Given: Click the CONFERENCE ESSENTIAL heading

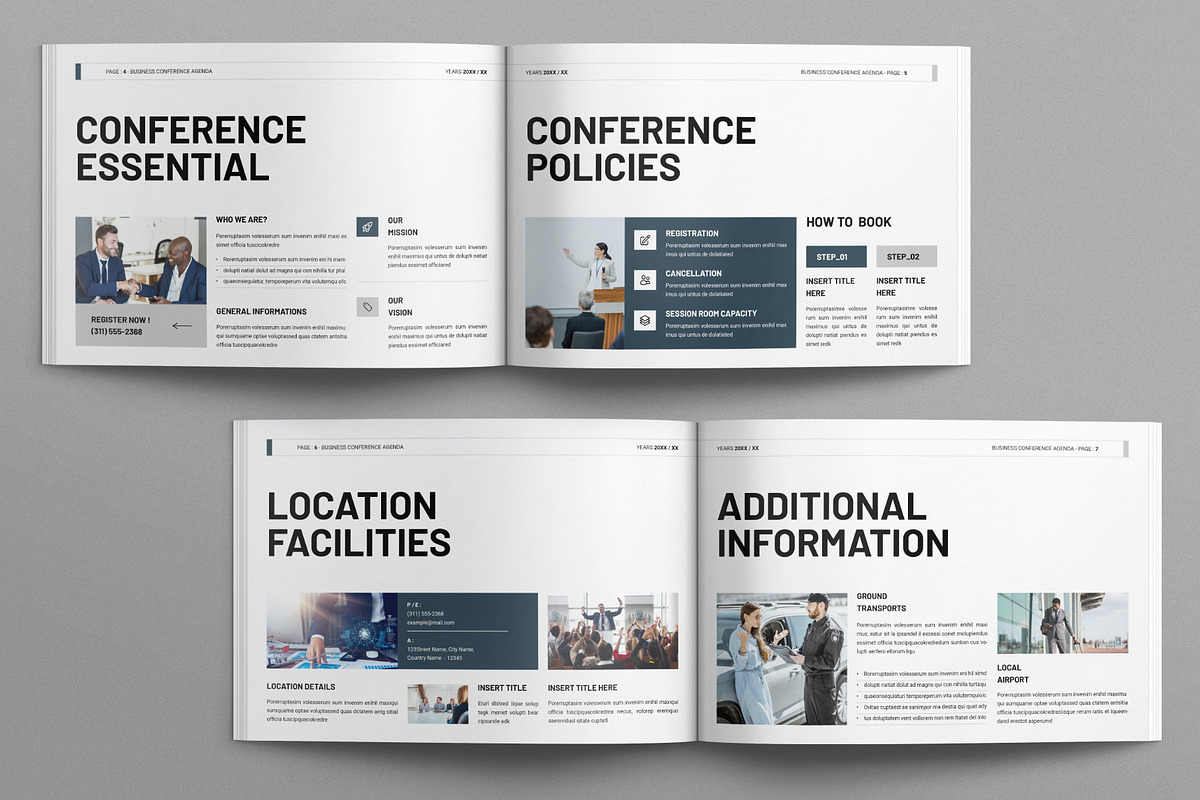Looking at the screenshot, I should pos(191,148).
